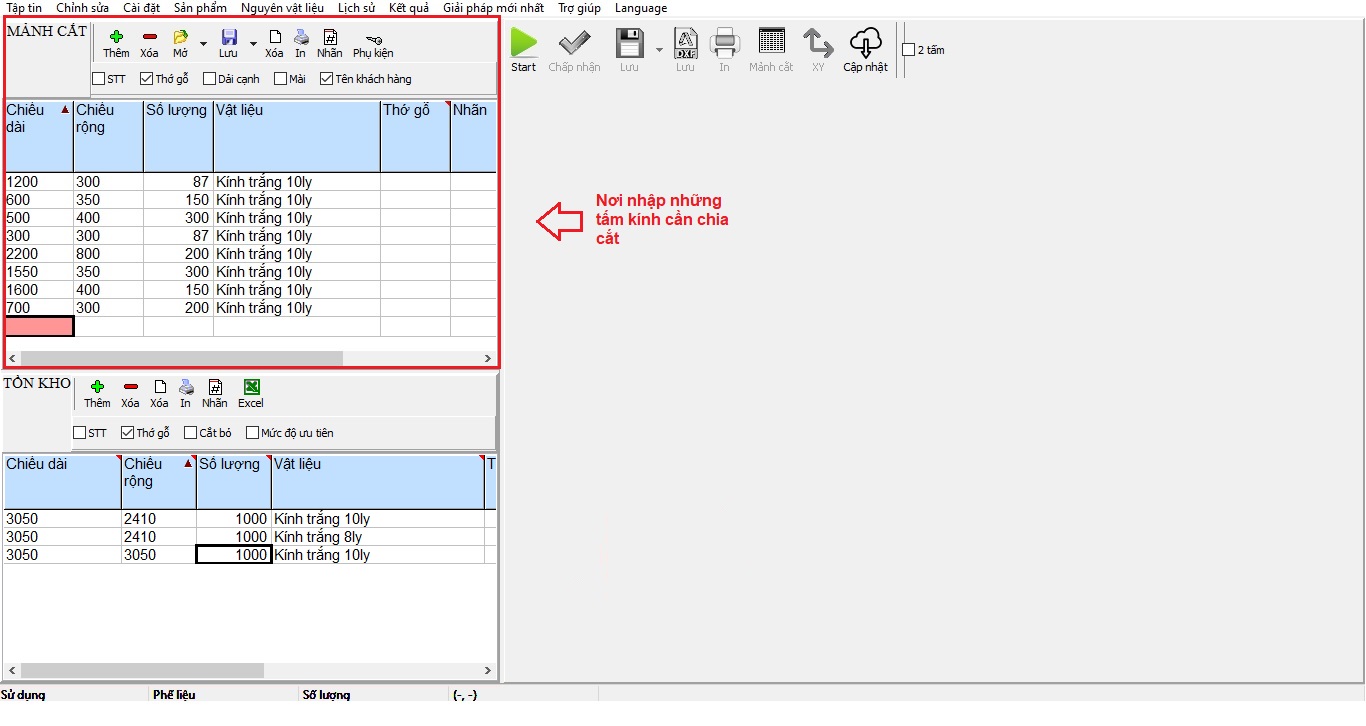The image size is (1366, 726).
Task: Click the red Xóa minus icon in Mảnh cắt
Action: coord(149,38)
